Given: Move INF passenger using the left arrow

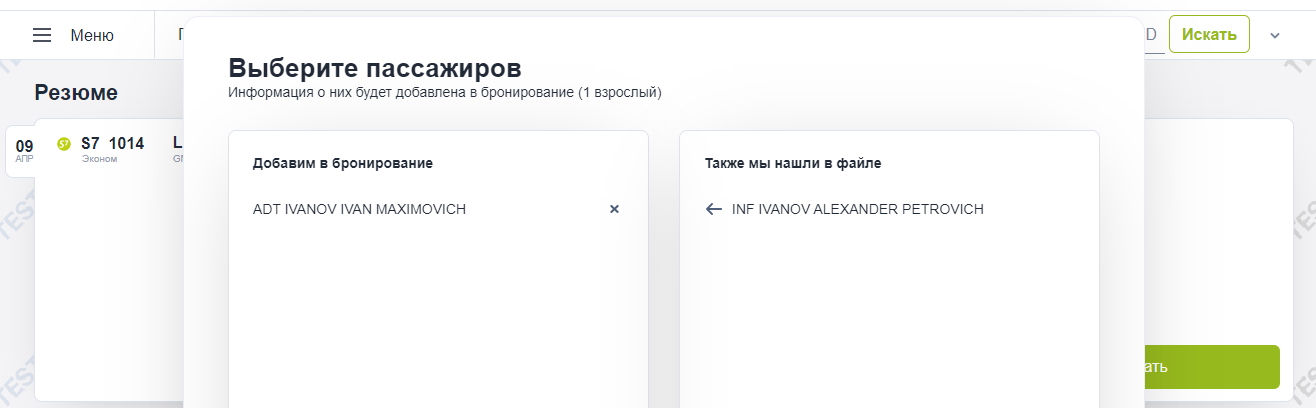Looking at the screenshot, I should [x=713, y=209].
